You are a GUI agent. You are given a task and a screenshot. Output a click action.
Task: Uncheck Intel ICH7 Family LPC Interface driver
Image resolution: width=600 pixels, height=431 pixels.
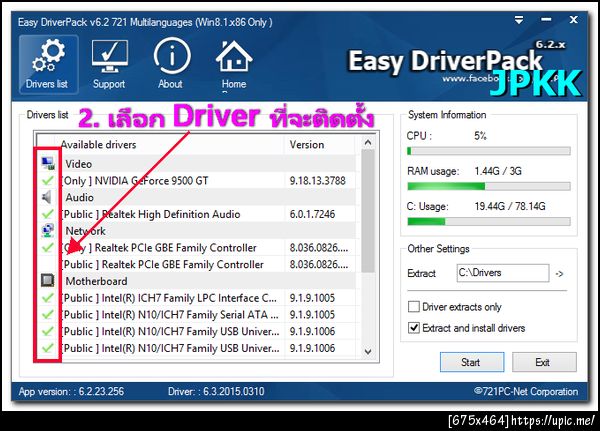[x=47, y=297]
